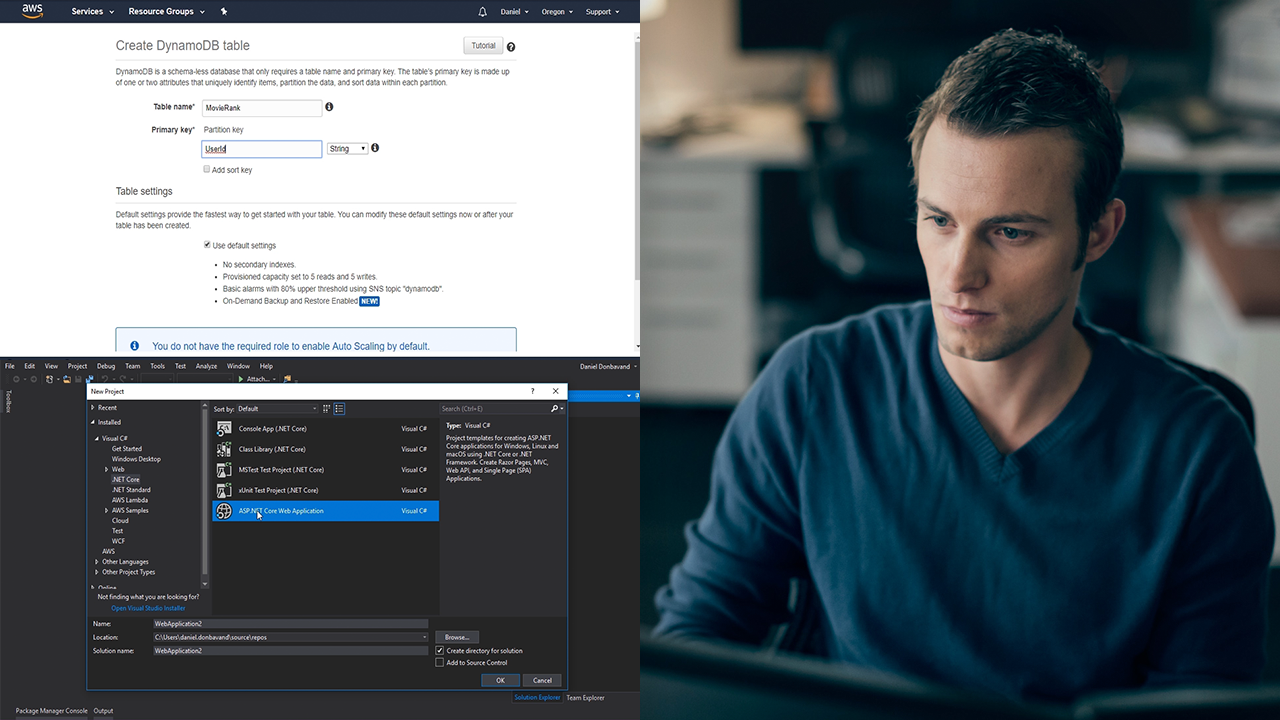Open the Location path dropdown arrow
This screenshot has height=720, width=1280.
point(424,637)
